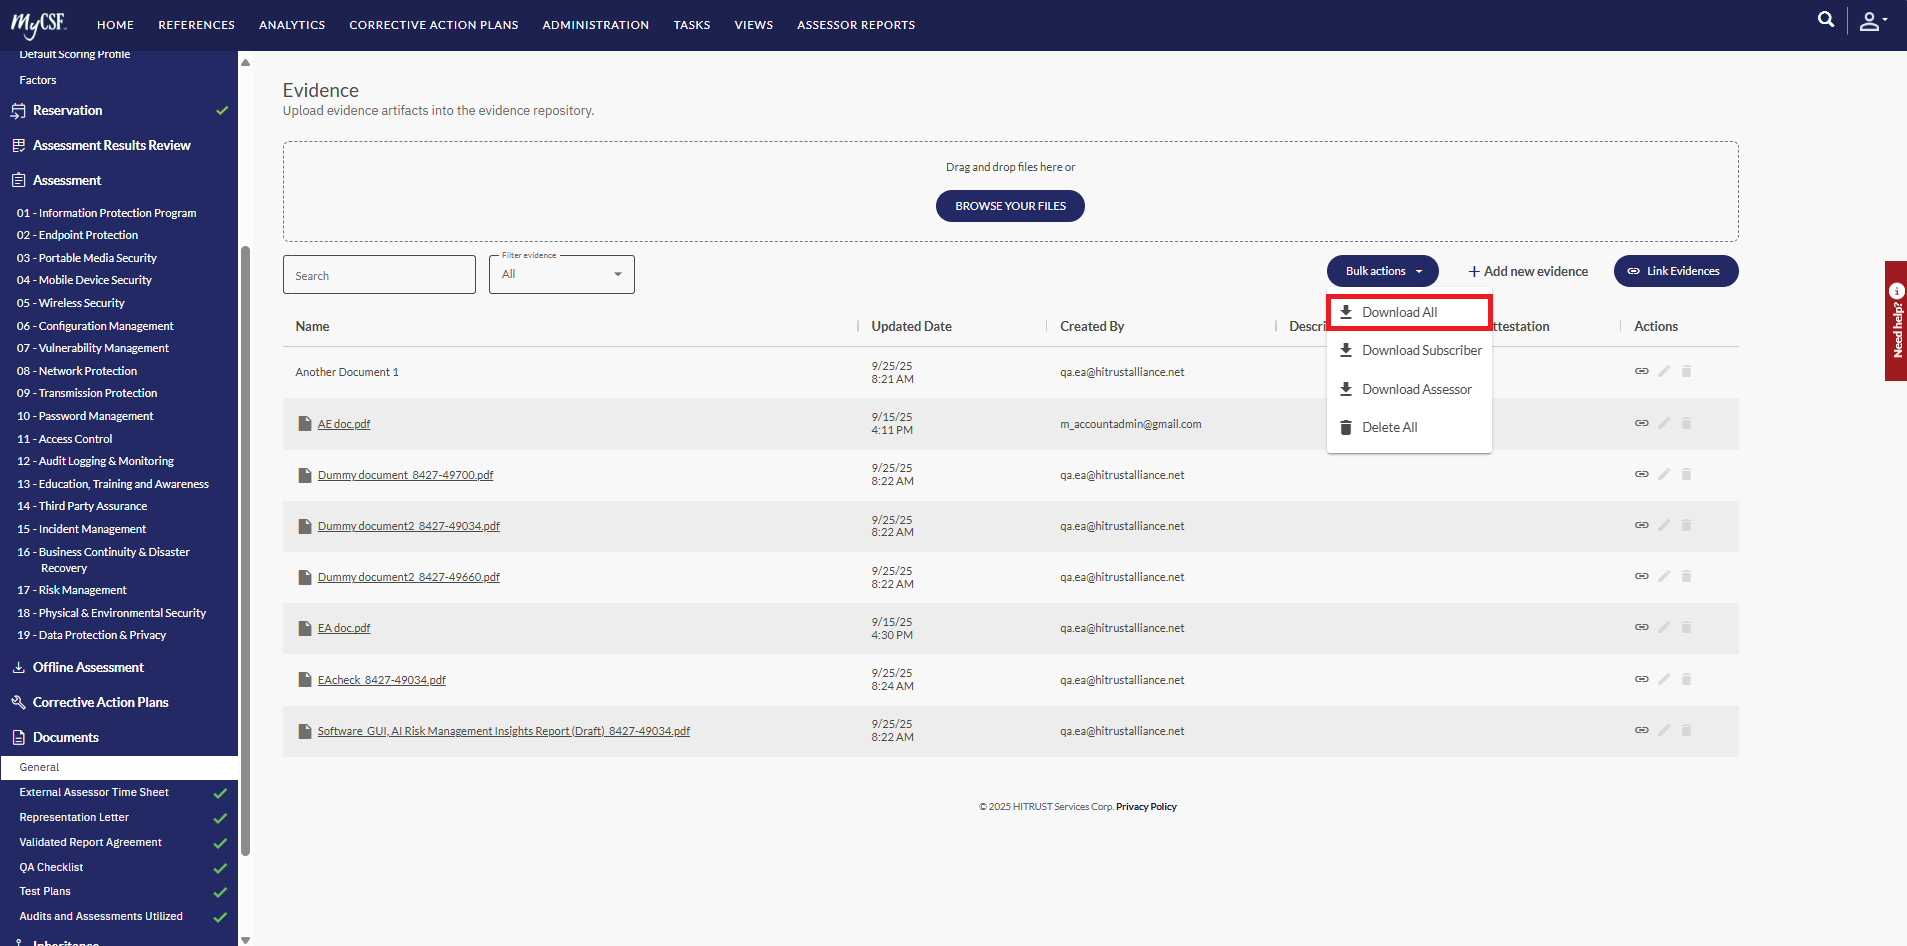Image resolution: width=1907 pixels, height=946 pixels.
Task: Collapse the Bulk actions dropdown
Action: point(1382,271)
